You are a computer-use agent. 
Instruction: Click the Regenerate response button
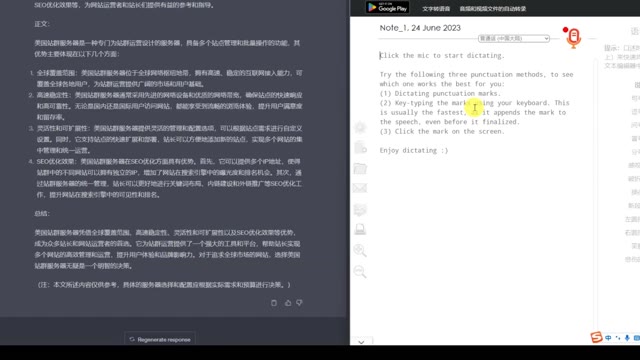(x=160, y=339)
